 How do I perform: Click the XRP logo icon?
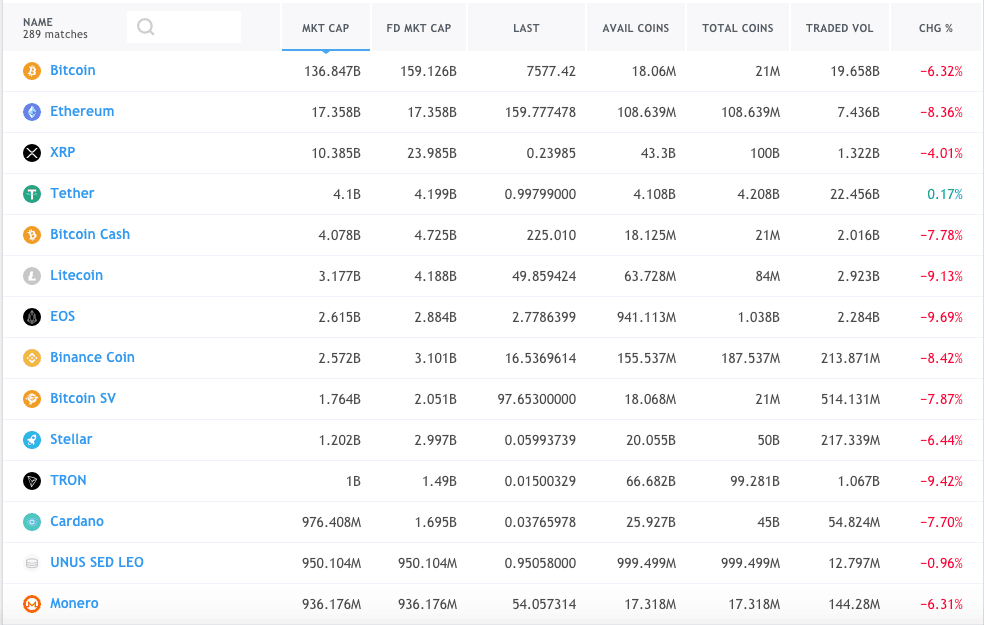click(x=32, y=153)
